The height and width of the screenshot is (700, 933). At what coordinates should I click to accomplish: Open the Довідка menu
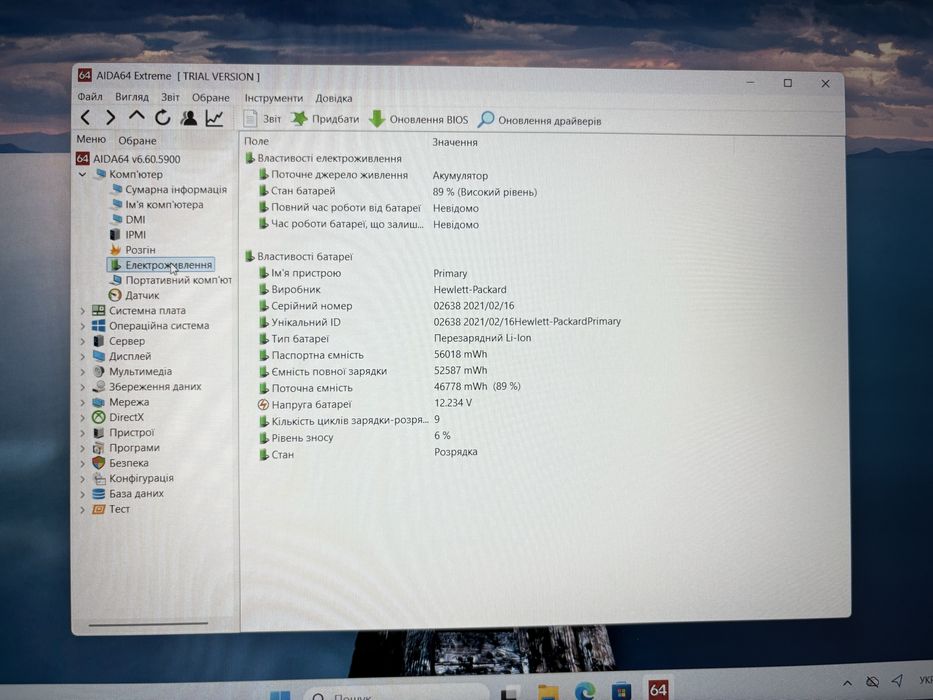334,98
